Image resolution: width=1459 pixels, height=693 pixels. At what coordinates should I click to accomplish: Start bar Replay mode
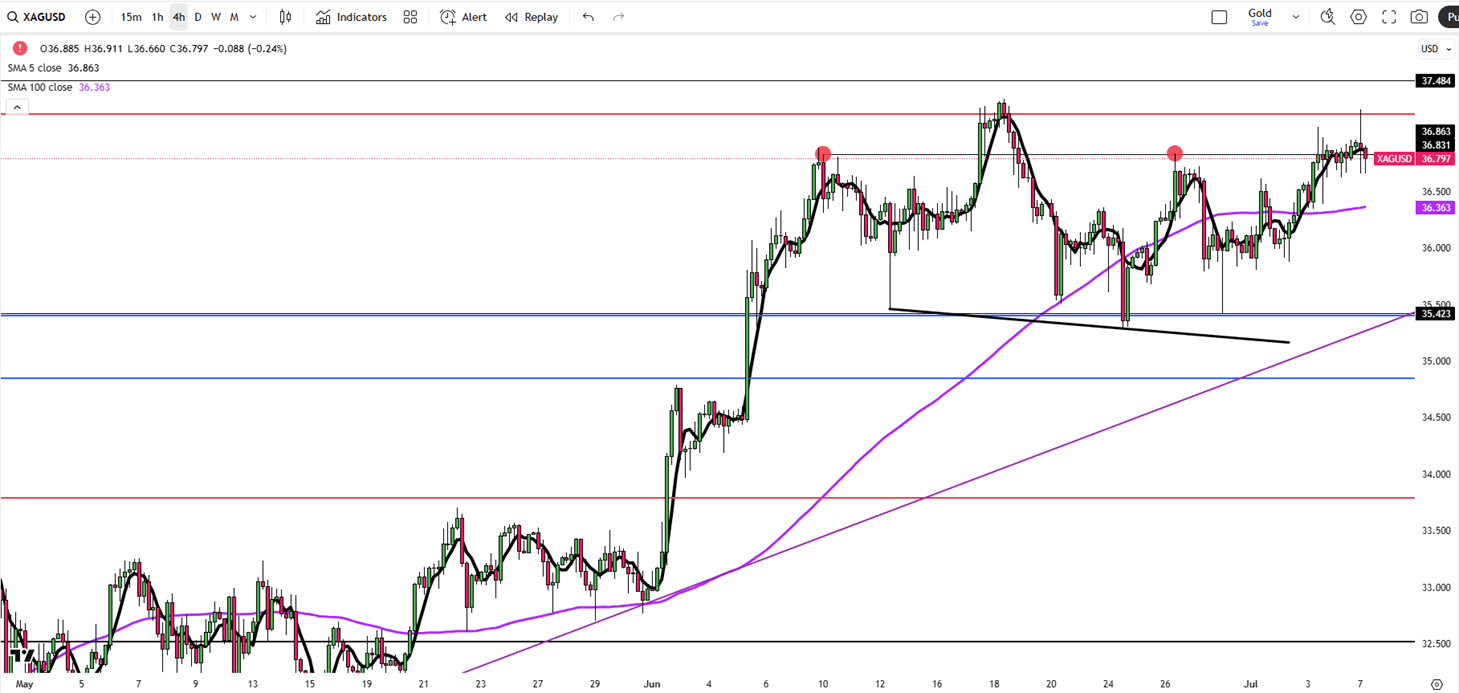point(532,17)
